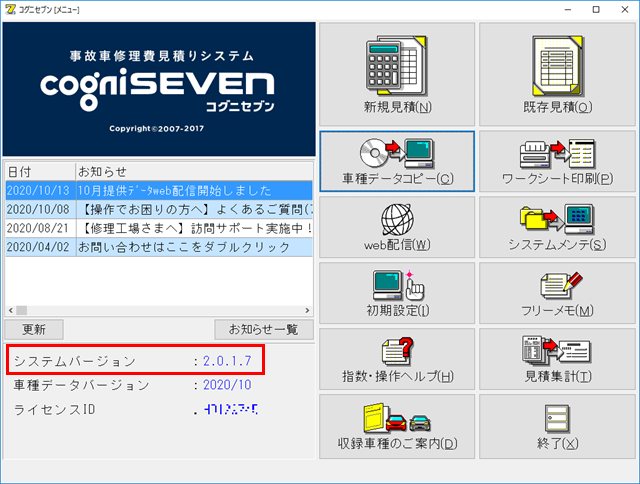Open 新規見積(N) new estimate

(397, 74)
